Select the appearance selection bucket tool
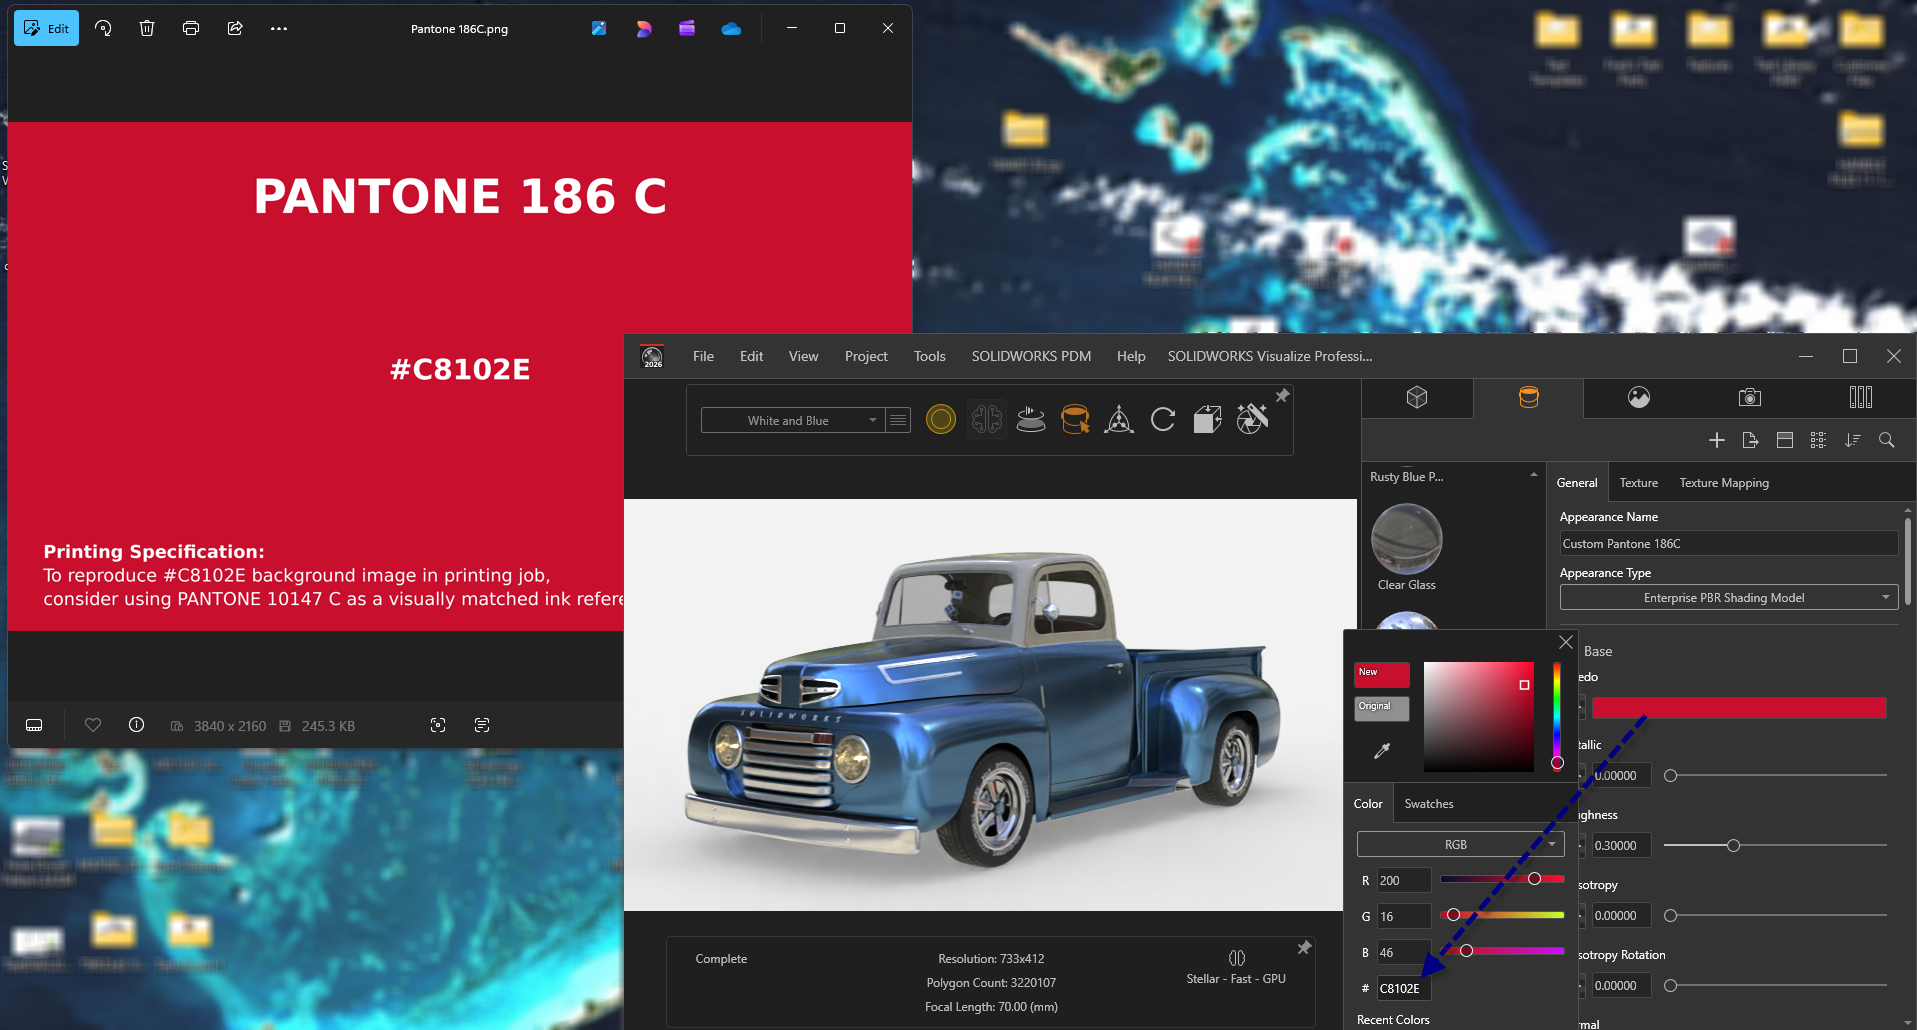Screen dimensions: 1917x1030 coord(1075,420)
